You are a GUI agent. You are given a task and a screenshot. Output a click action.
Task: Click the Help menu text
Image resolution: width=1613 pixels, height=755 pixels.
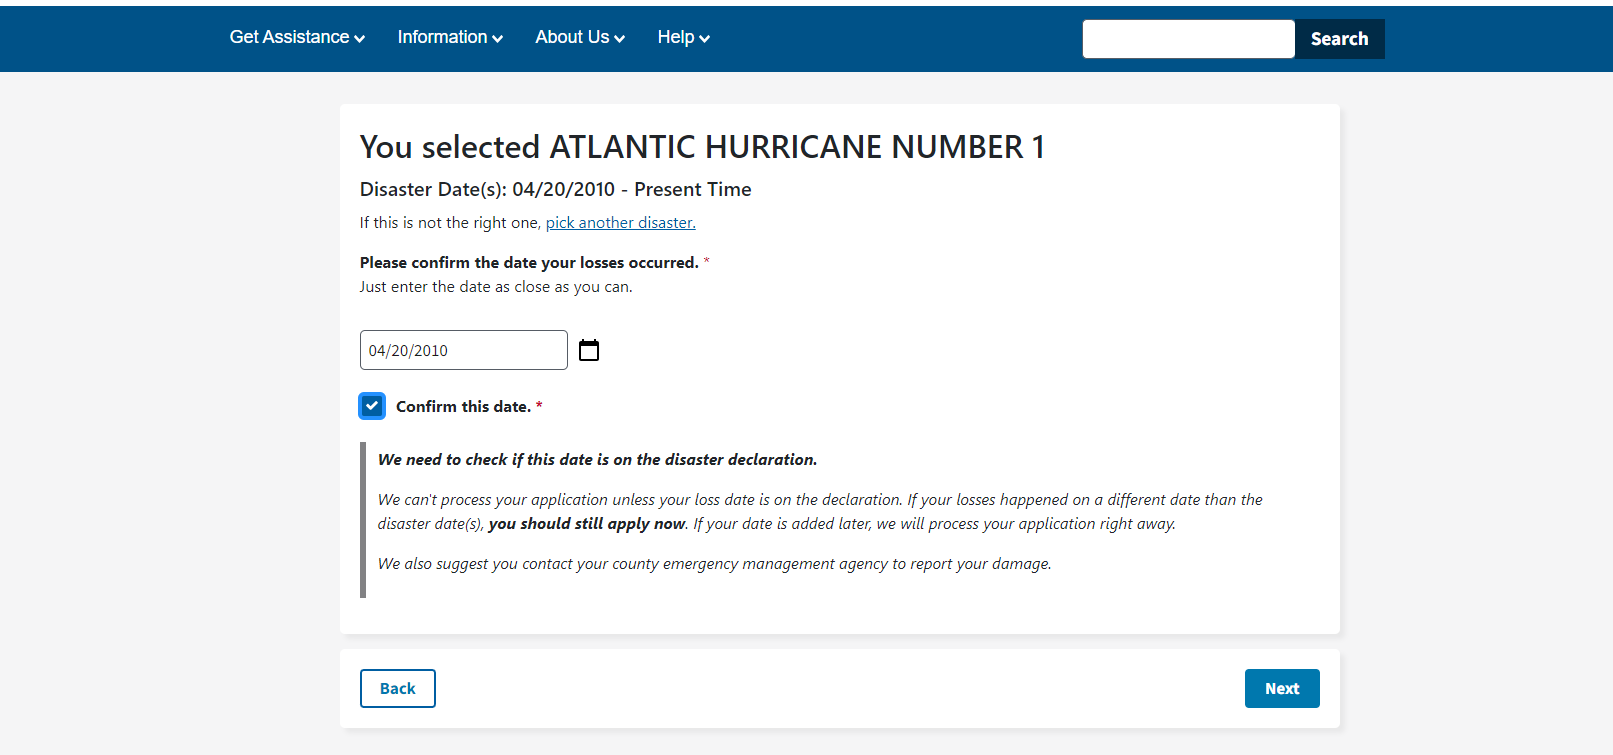point(675,37)
